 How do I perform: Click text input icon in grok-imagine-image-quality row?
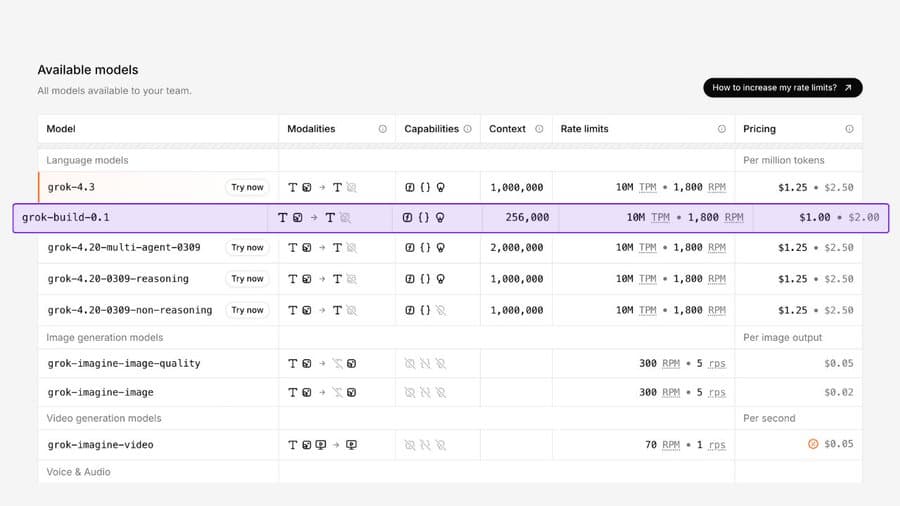coord(293,364)
